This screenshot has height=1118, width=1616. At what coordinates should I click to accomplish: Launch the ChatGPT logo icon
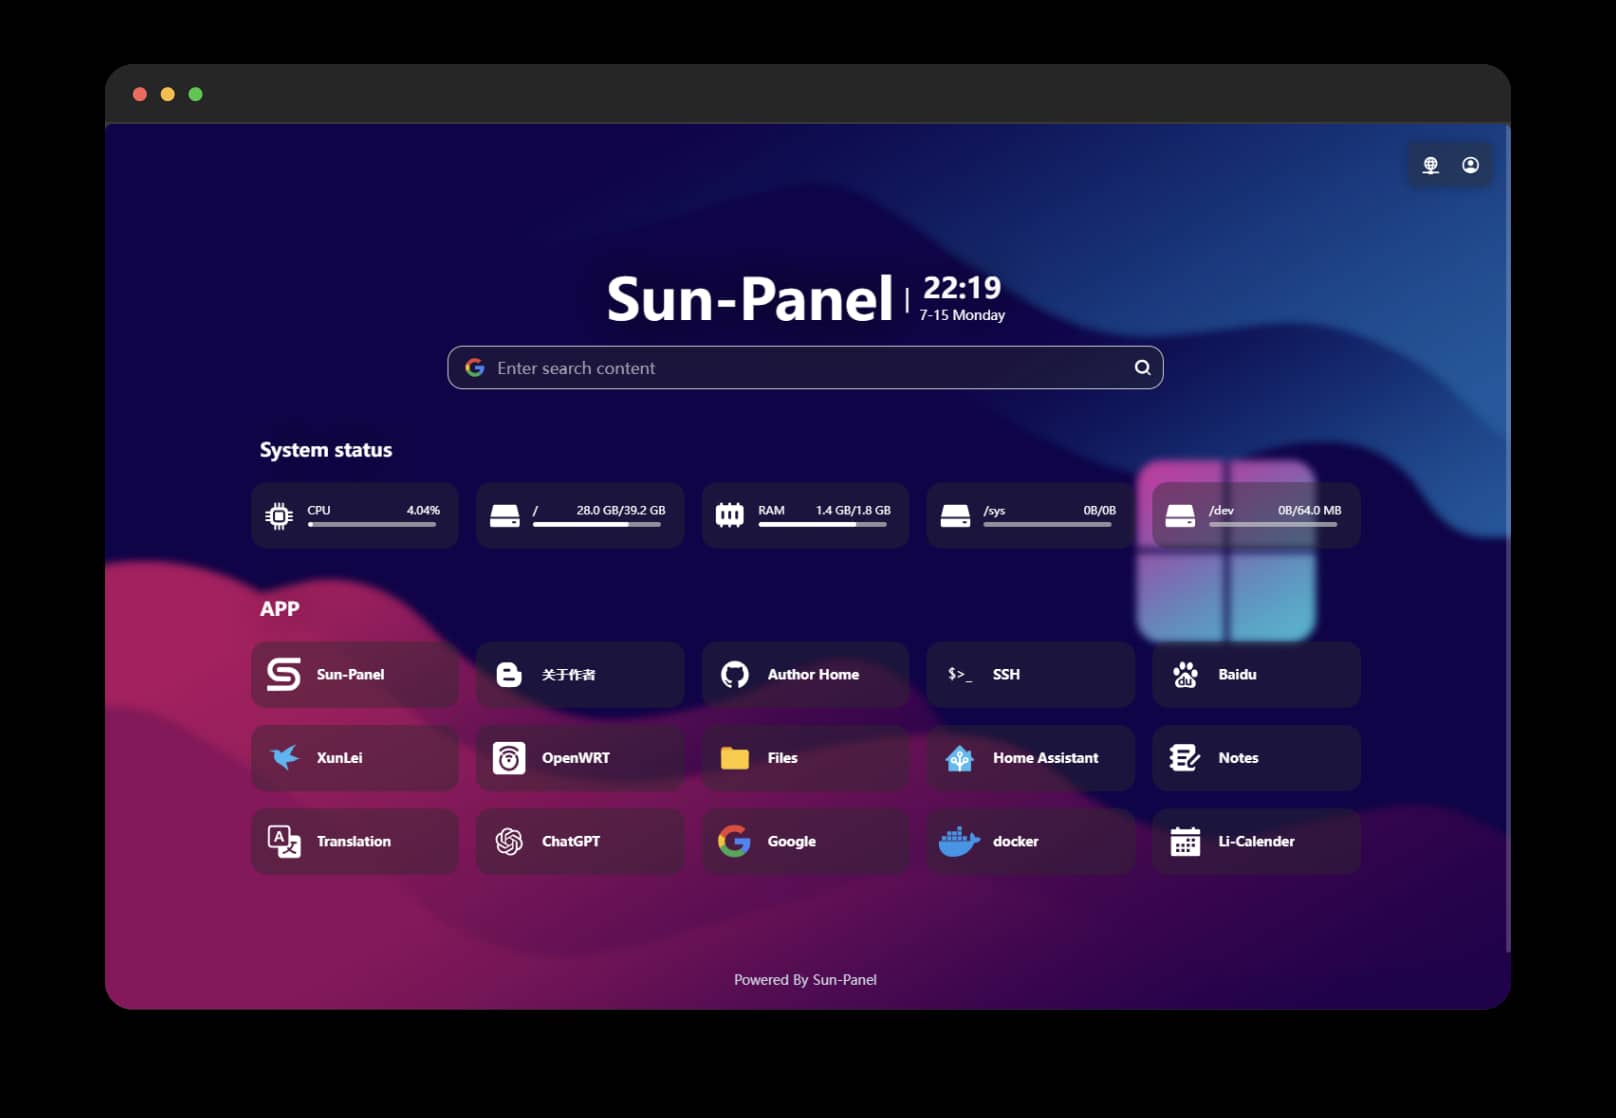coord(509,842)
